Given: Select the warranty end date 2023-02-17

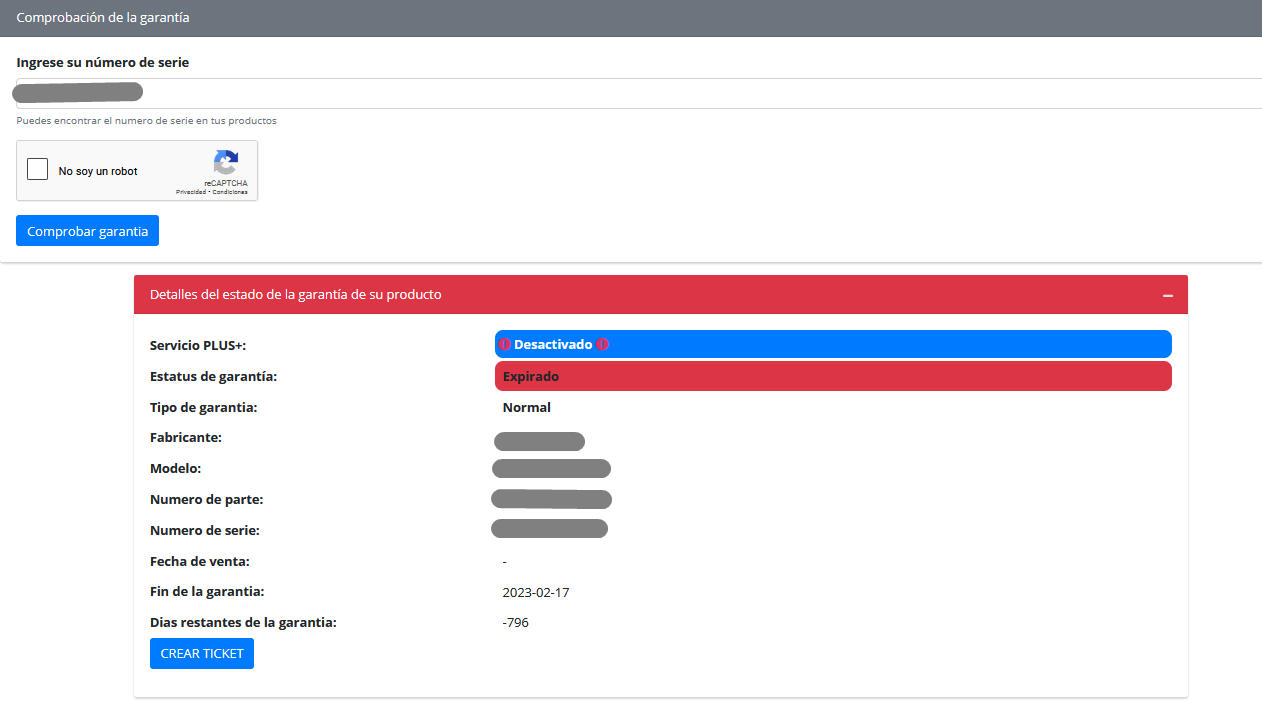Looking at the screenshot, I should point(536,593).
